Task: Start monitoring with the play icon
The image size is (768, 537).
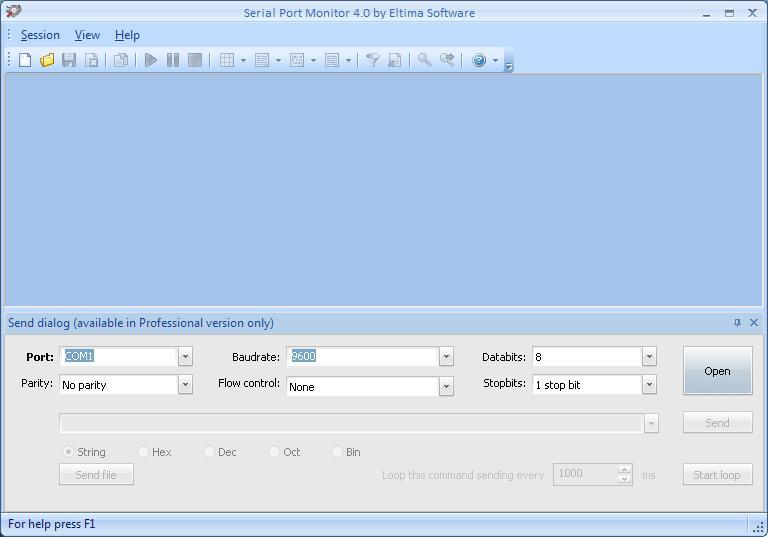Action: (x=151, y=60)
